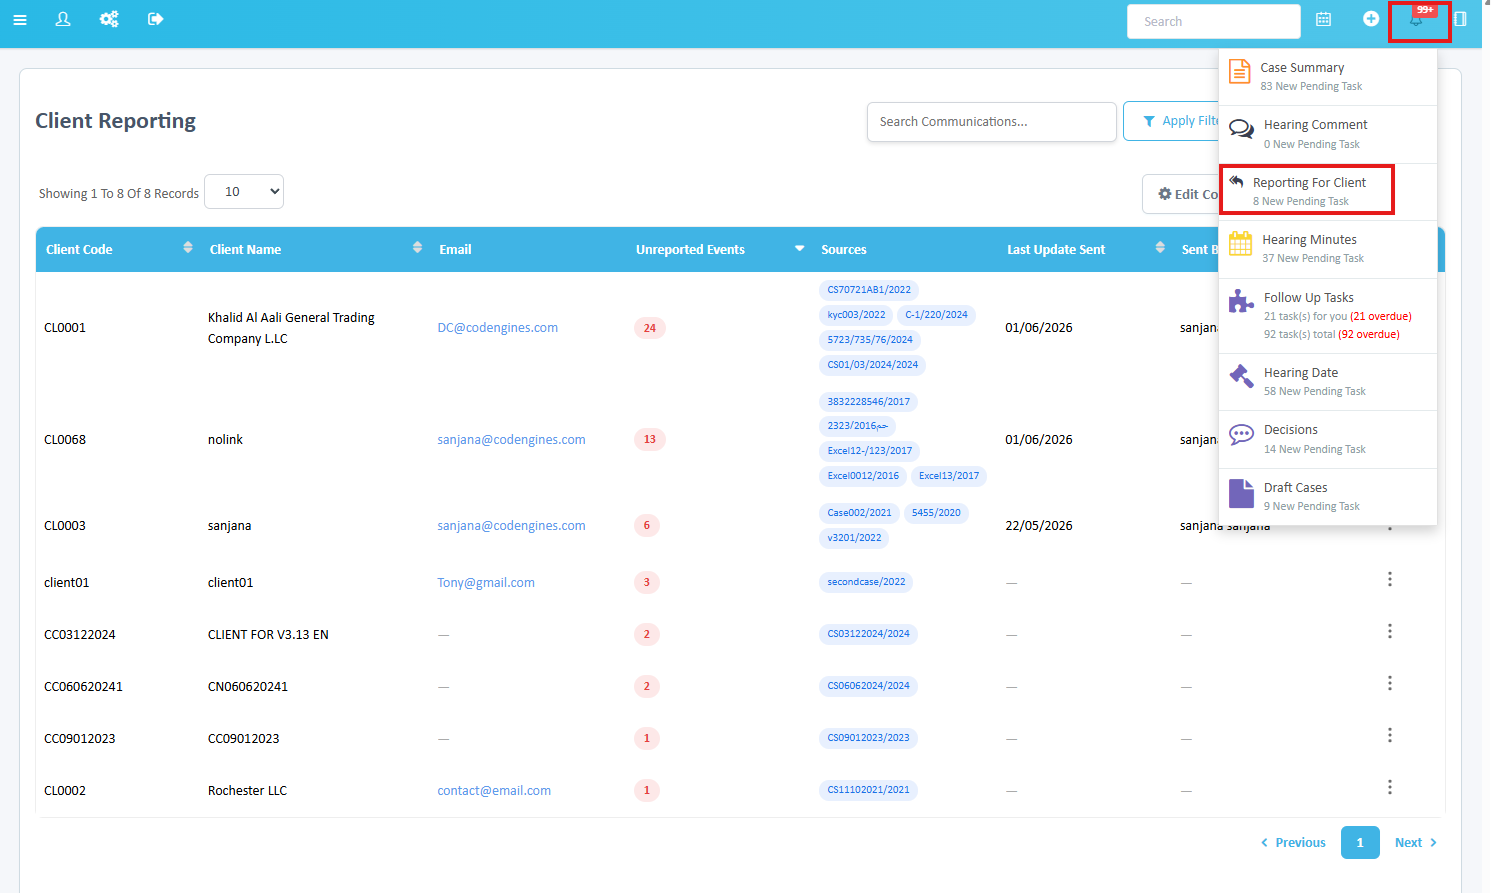This screenshot has width=1491, height=893.
Task: Go to Next page
Action: pyautogui.click(x=1416, y=843)
